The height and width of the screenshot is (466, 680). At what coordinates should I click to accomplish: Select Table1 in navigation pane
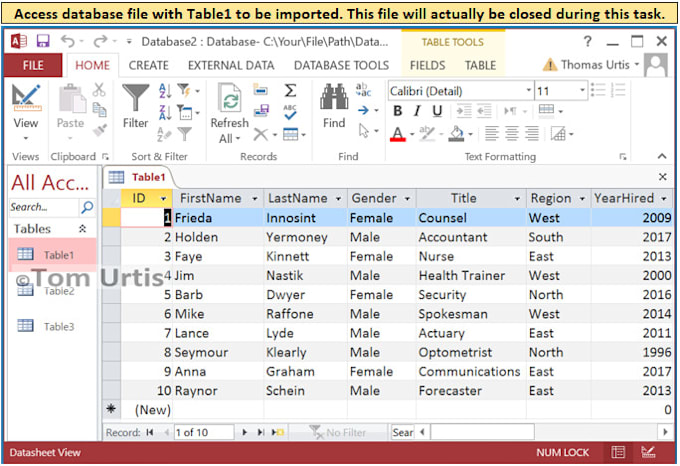[x=52, y=255]
